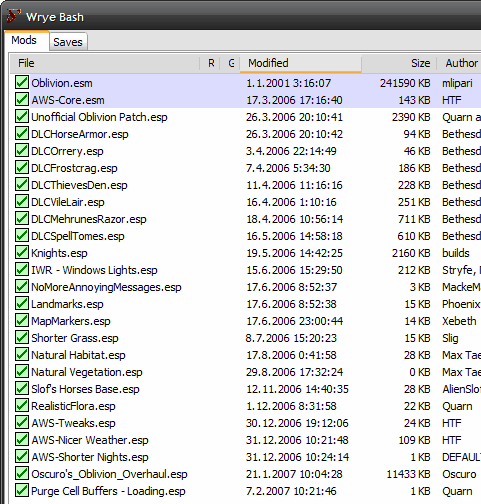This screenshot has width=481, height=504.
Task: Toggle the AWS-Tweaks.esp checkbox
Action: pos(22,422)
